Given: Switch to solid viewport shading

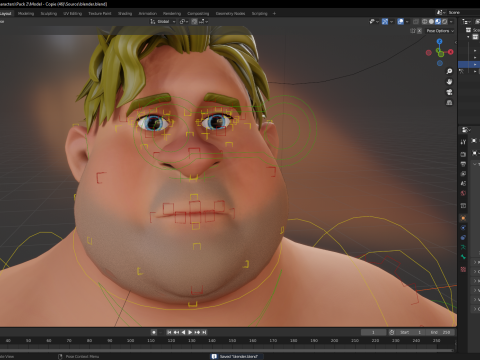Looking at the screenshot, I should 431,21.
